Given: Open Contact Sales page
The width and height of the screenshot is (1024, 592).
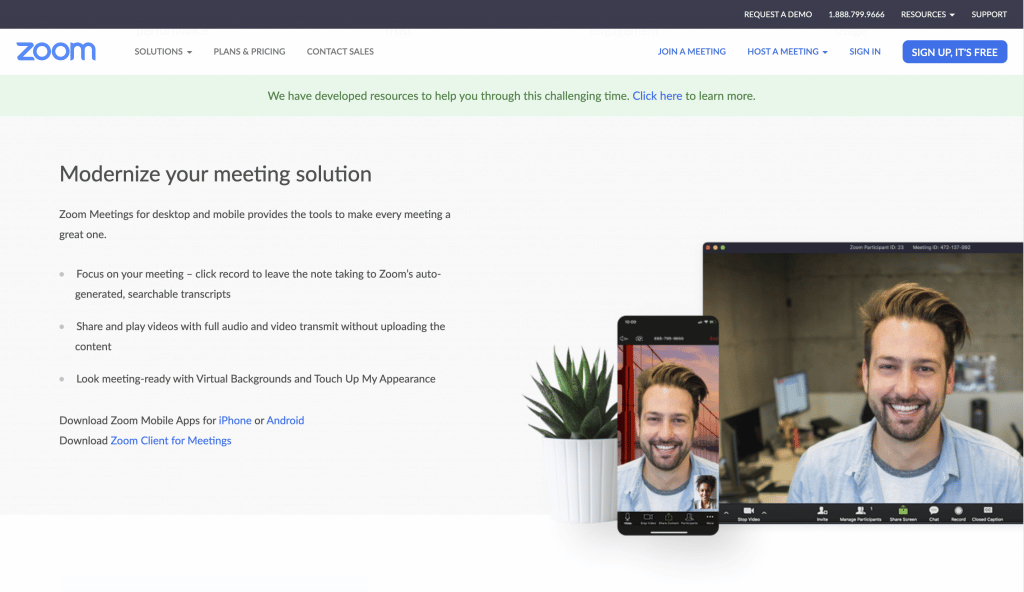Looking at the screenshot, I should (340, 52).
